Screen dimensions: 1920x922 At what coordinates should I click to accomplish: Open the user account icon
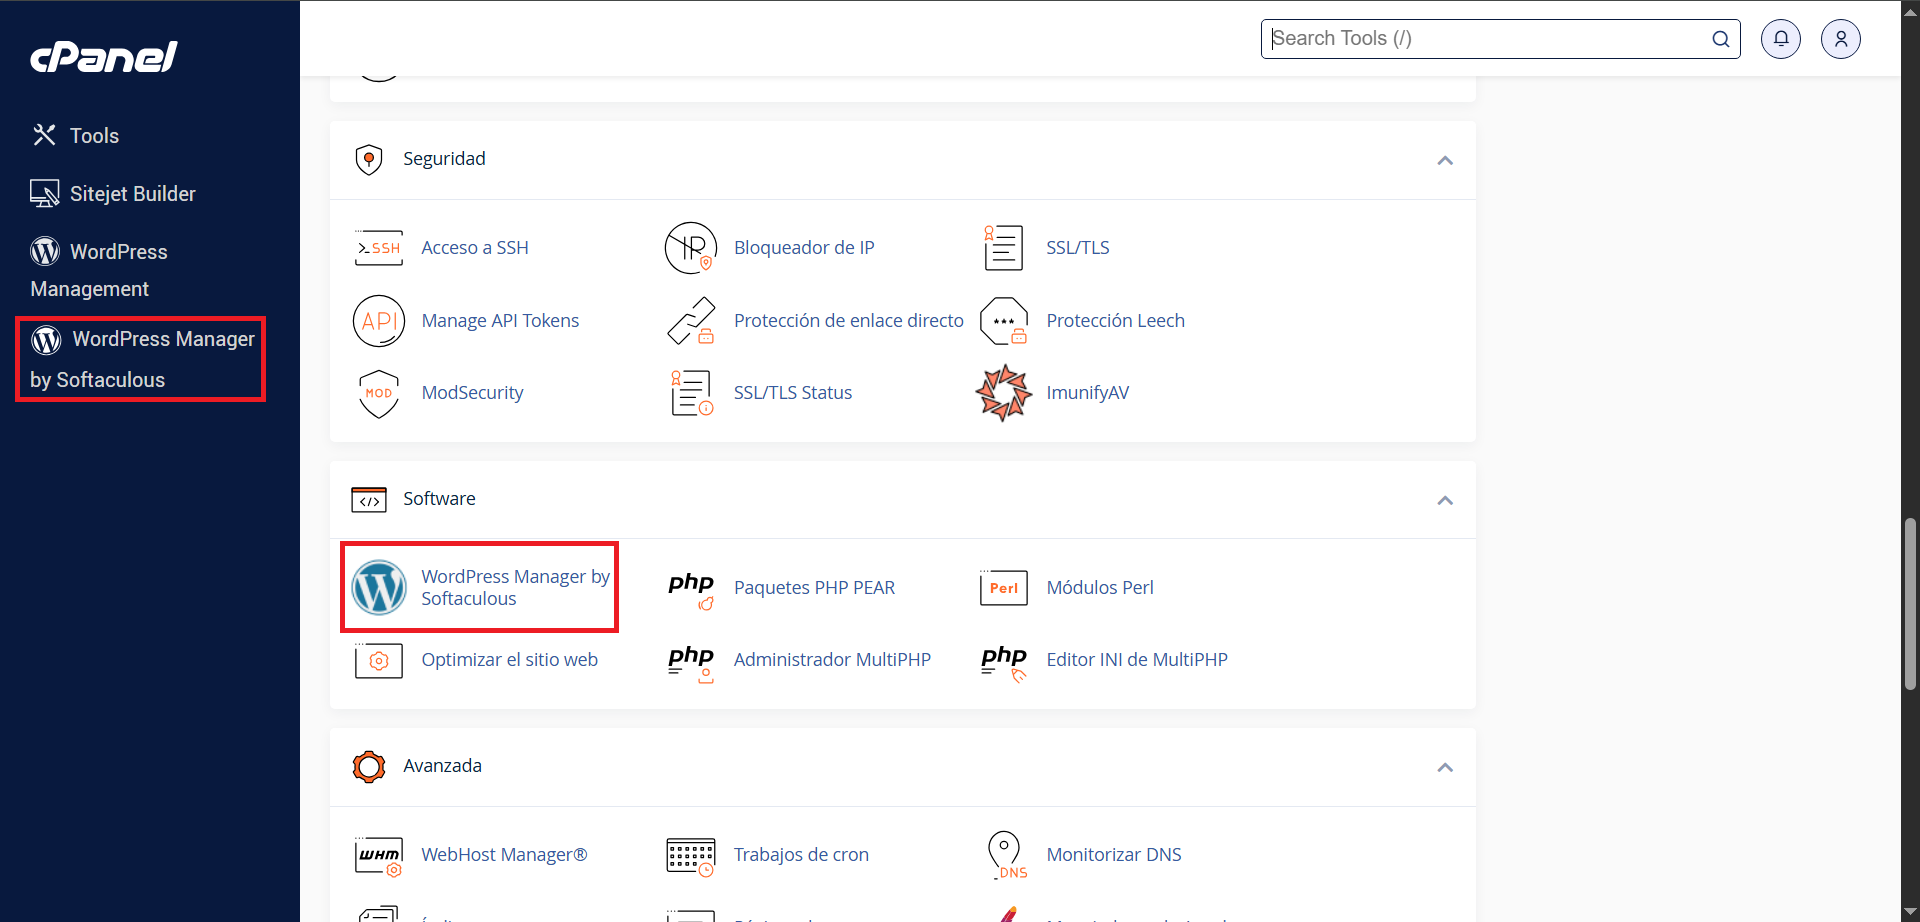(1841, 39)
